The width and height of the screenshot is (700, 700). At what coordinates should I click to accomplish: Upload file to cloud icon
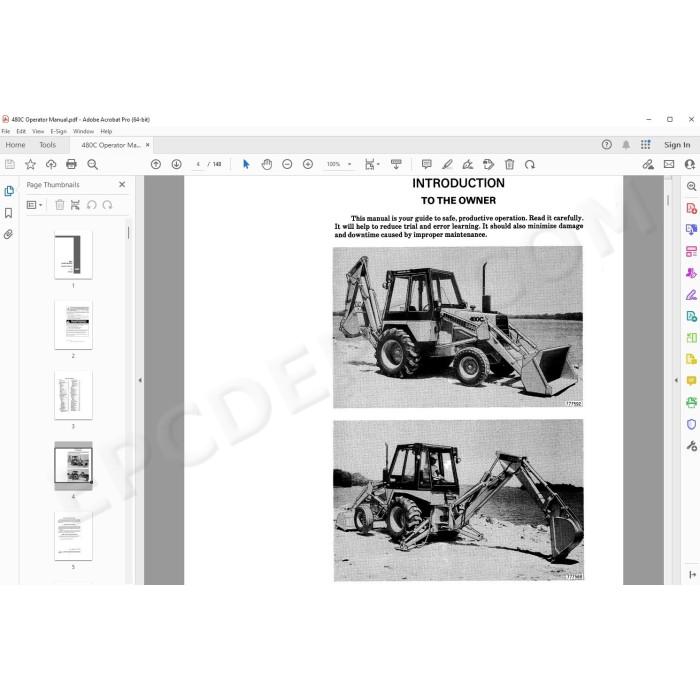coord(51,164)
